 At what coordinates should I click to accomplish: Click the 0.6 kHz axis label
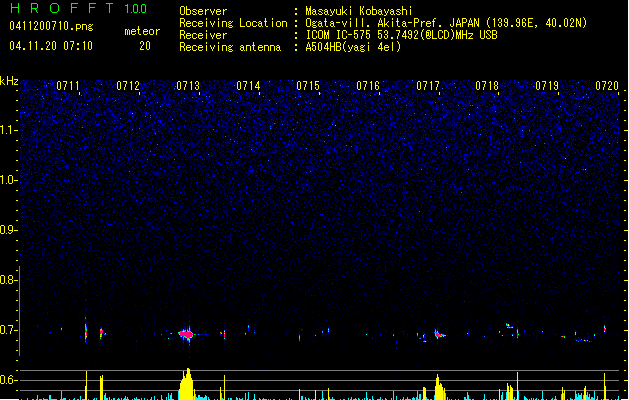(7, 380)
